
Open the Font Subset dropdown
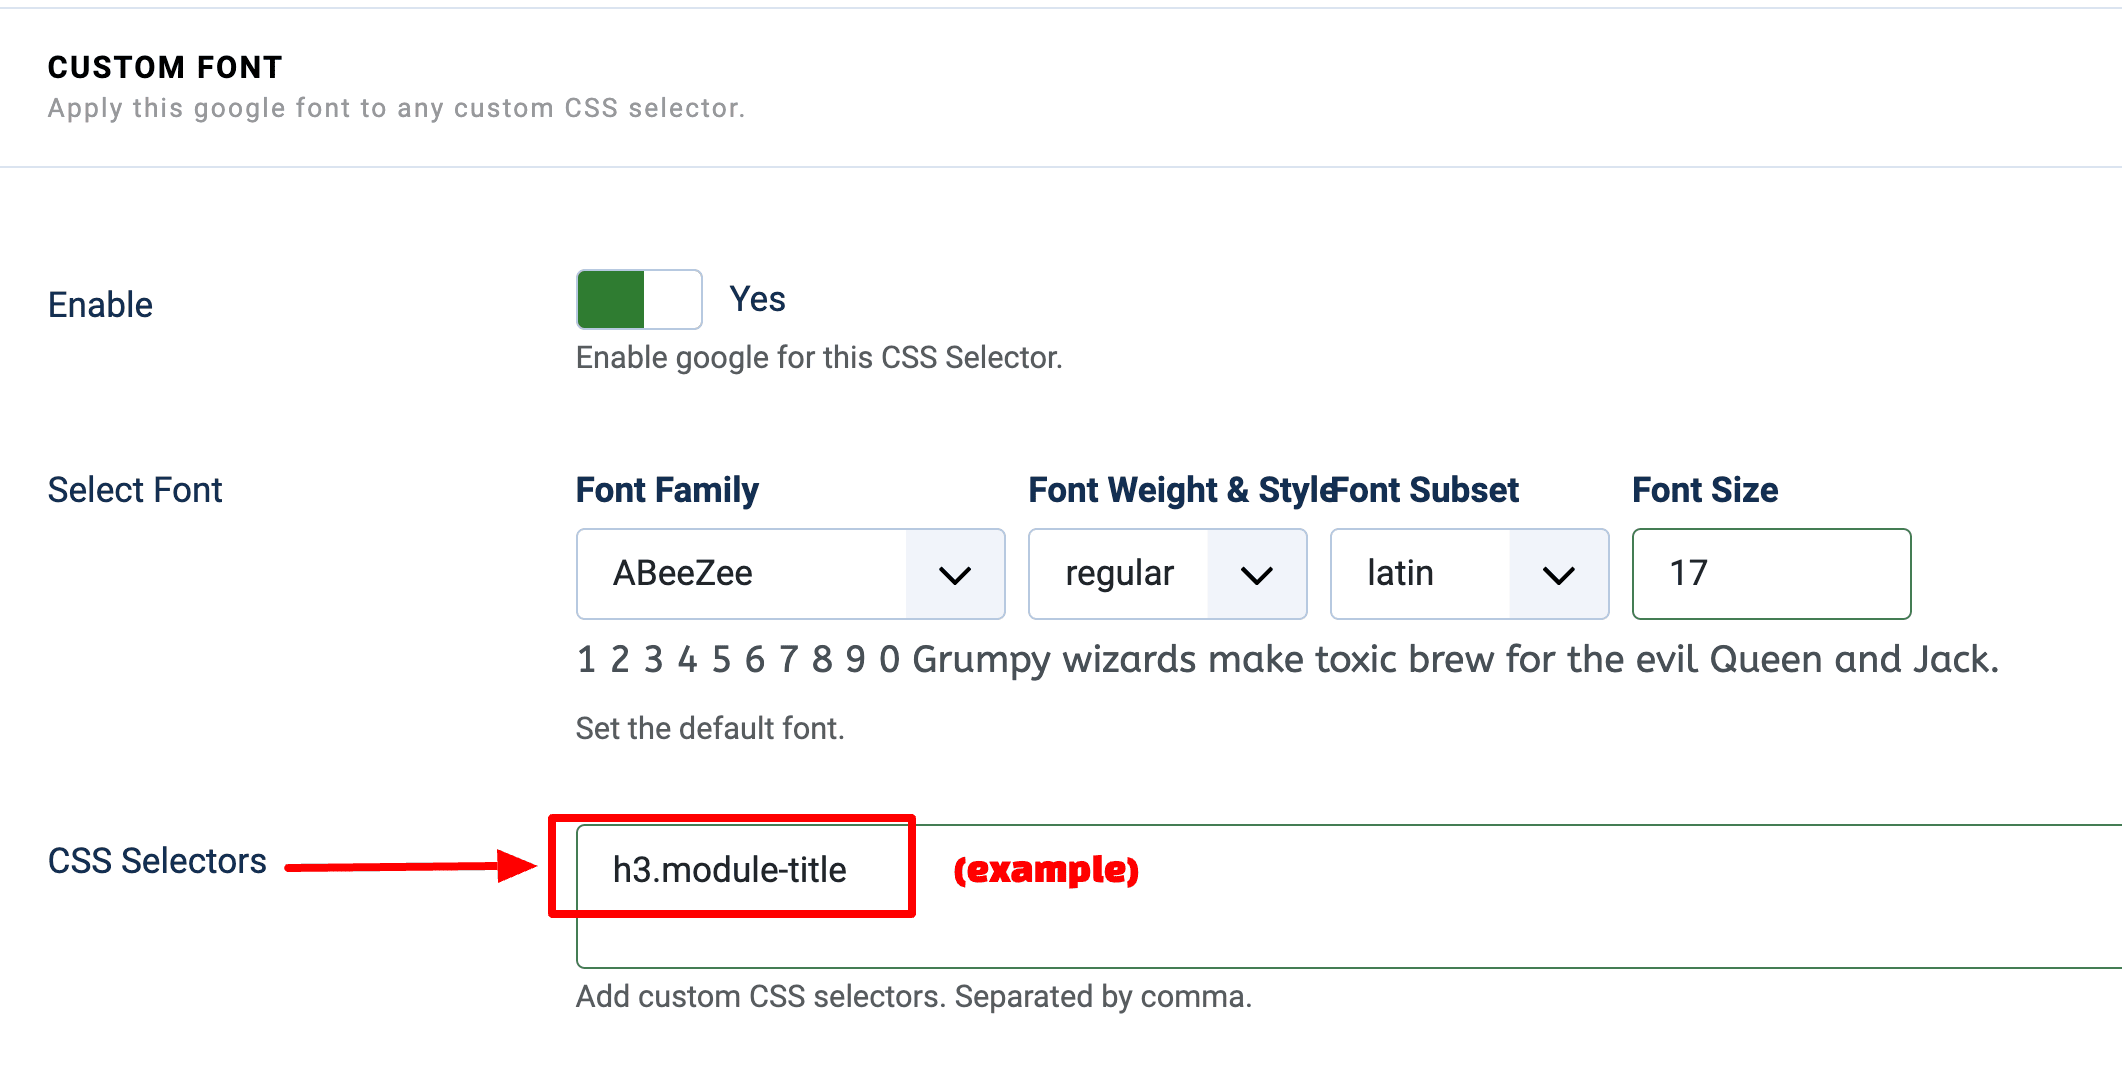(1467, 573)
